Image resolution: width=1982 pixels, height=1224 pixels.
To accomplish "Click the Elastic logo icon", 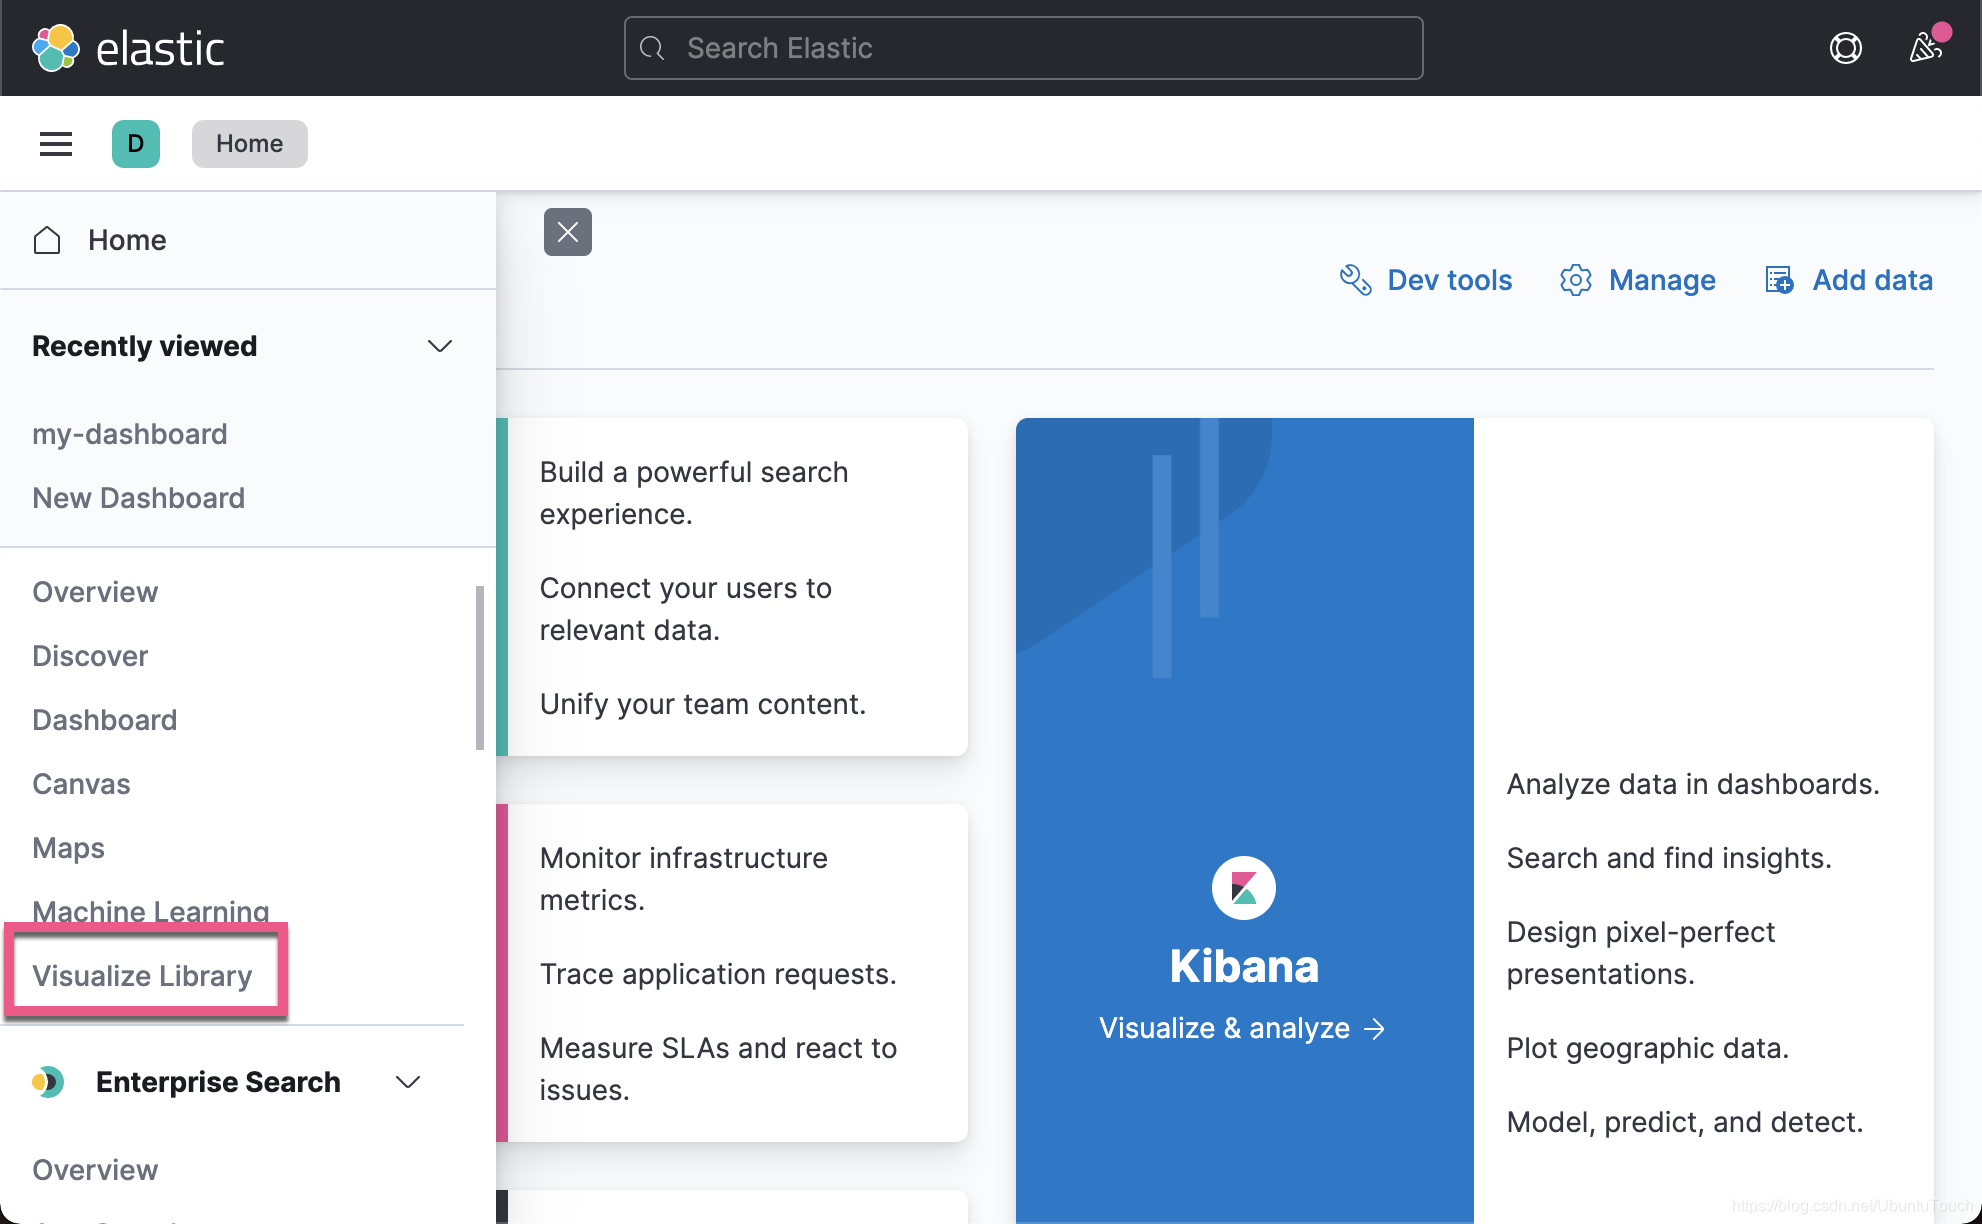I will point(56,48).
